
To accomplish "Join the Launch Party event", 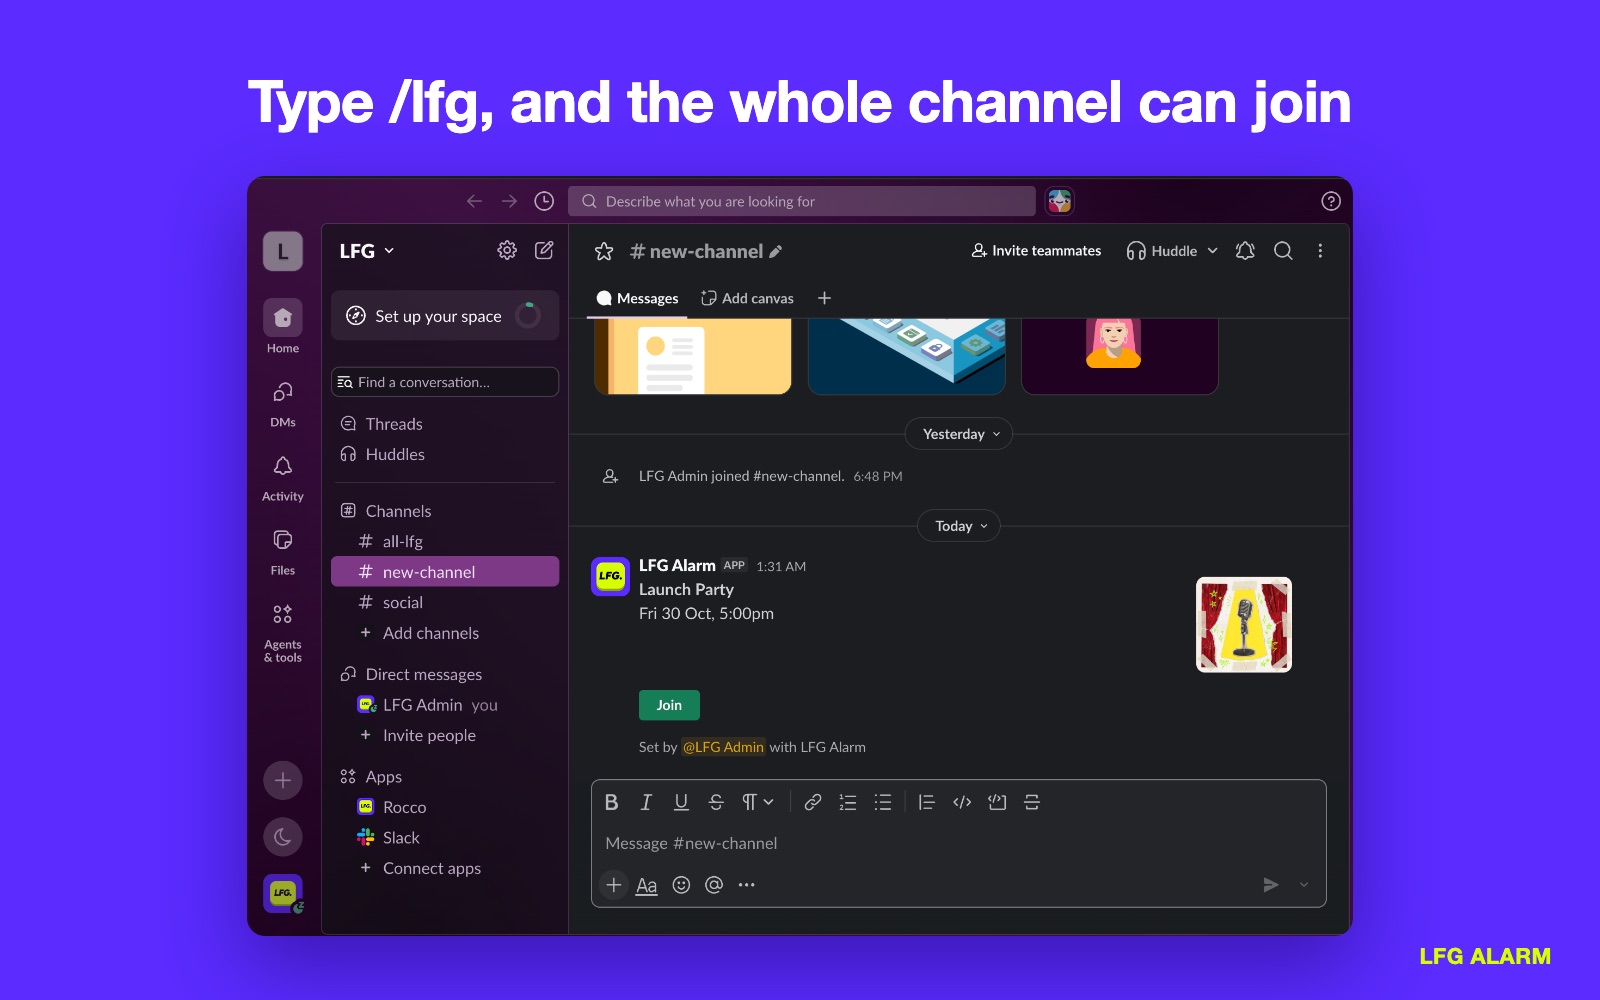I will tap(669, 705).
